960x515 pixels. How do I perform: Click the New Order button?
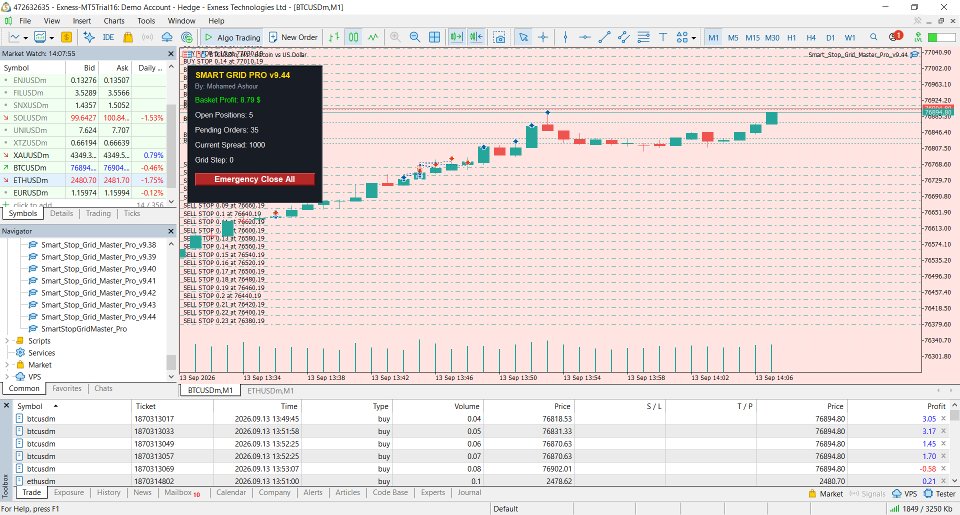293,37
